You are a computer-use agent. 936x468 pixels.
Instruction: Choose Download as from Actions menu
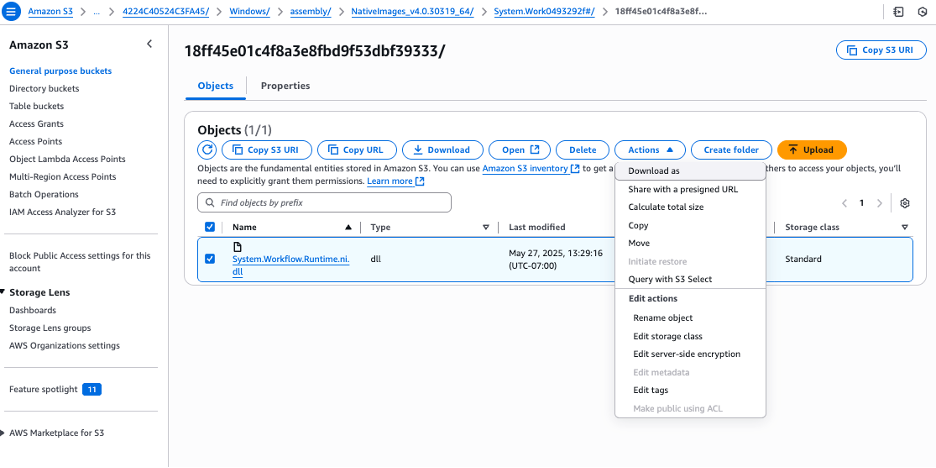(x=690, y=171)
